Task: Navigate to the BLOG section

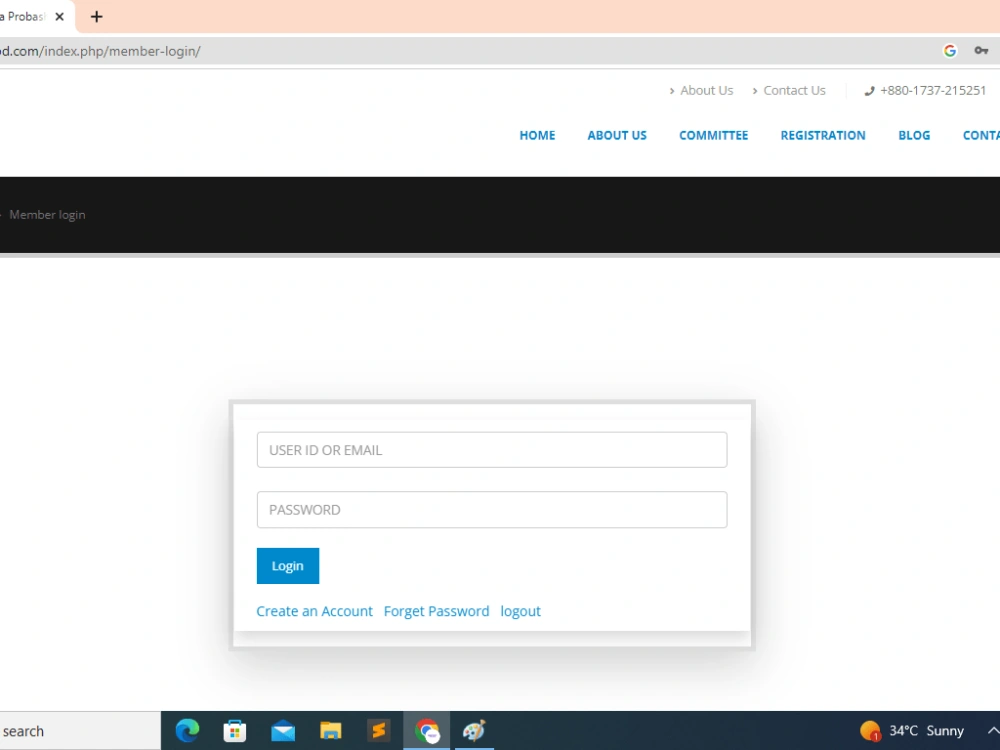Action: pos(913,135)
